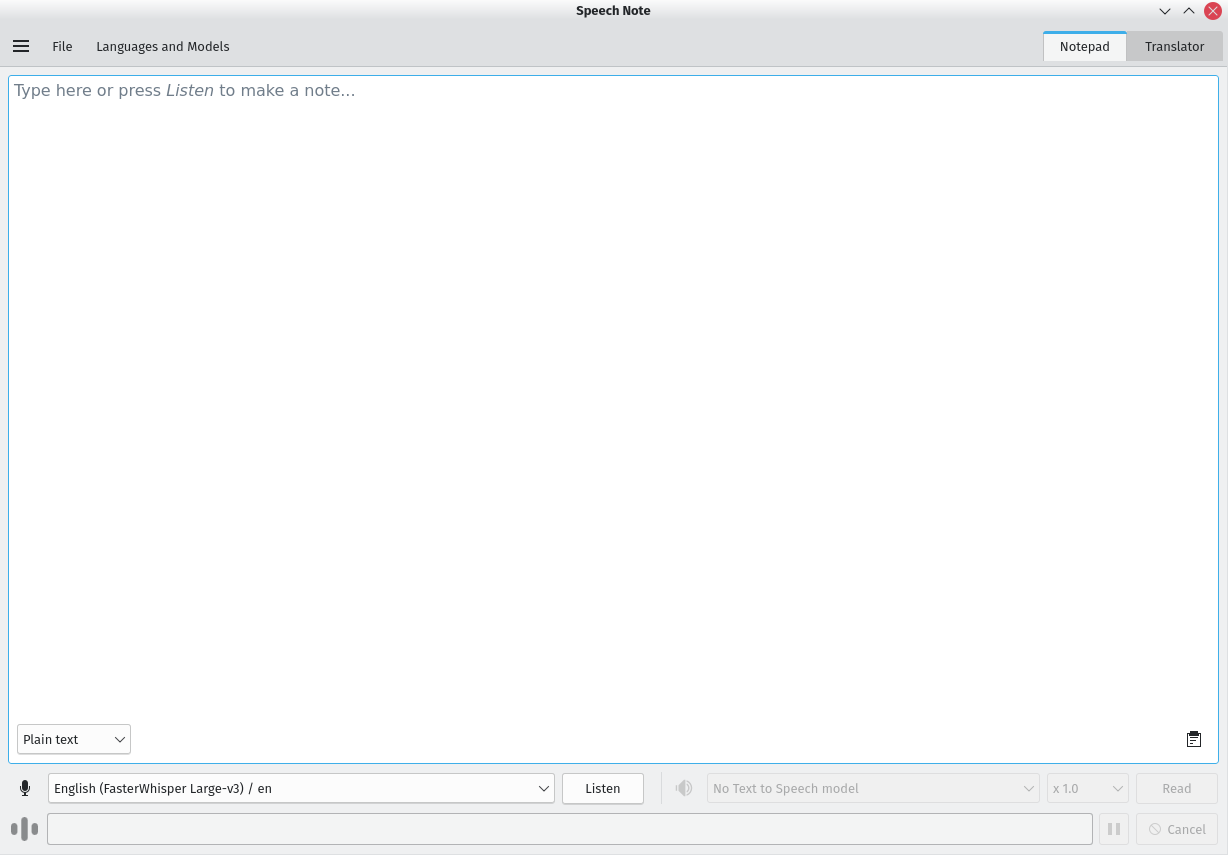Click the Read button
This screenshot has width=1228, height=855.
[x=1177, y=788]
